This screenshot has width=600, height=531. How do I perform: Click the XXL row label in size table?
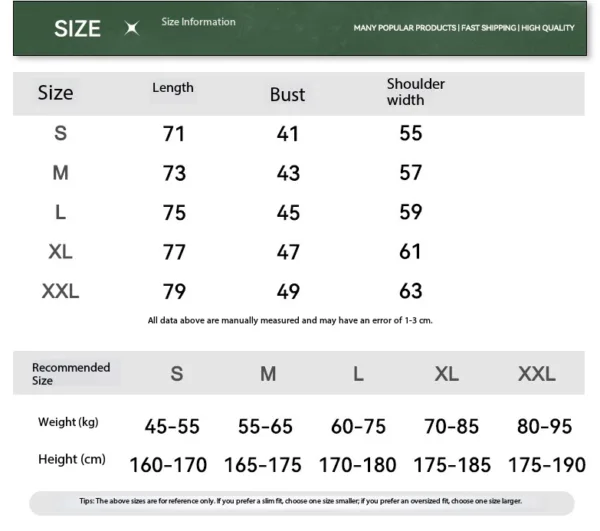[60, 292]
